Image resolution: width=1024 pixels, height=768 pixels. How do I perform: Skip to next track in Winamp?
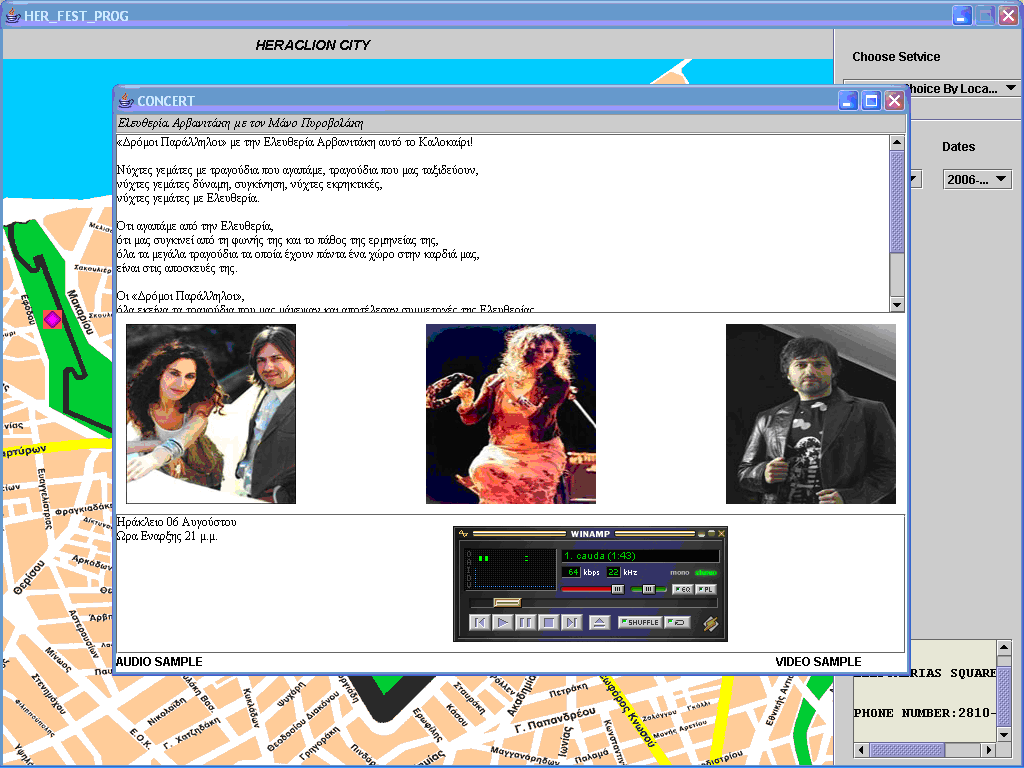pos(572,622)
